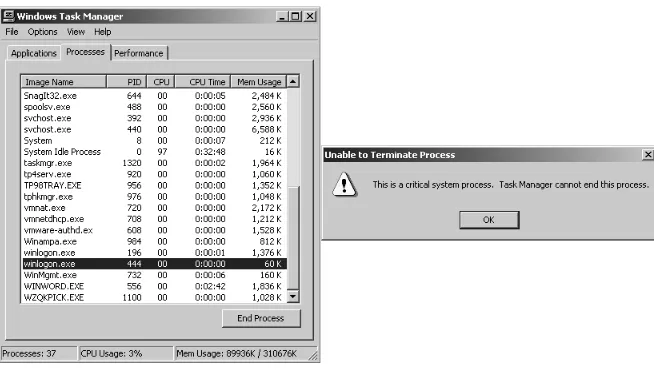The height and width of the screenshot is (370, 654).
Task: Select the taskmgr.exe process
Action: pos(154,163)
